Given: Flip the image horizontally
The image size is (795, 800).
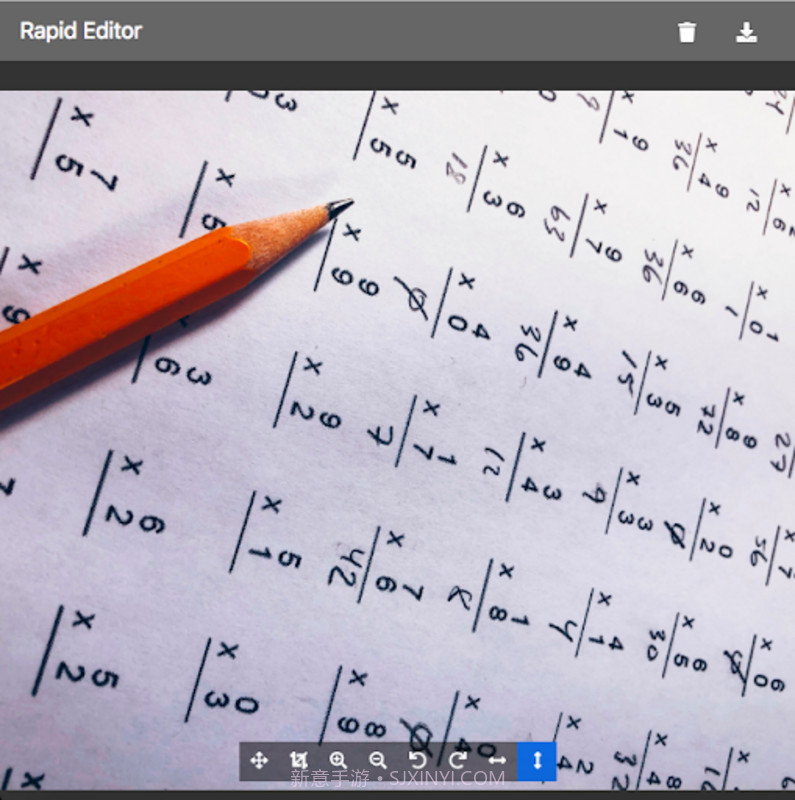Looking at the screenshot, I should click(x=497, y=761).
